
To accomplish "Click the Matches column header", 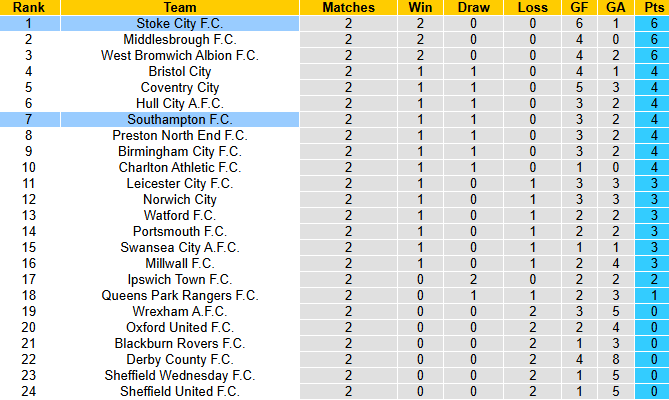I will [349, 7].
